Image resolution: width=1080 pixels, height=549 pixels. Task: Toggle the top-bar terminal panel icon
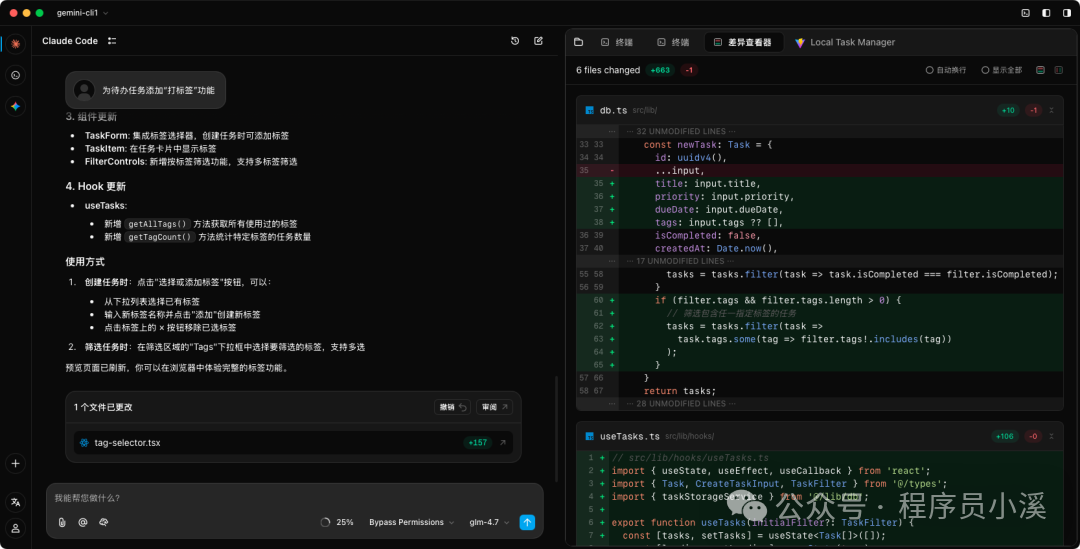click(1026, 13)
